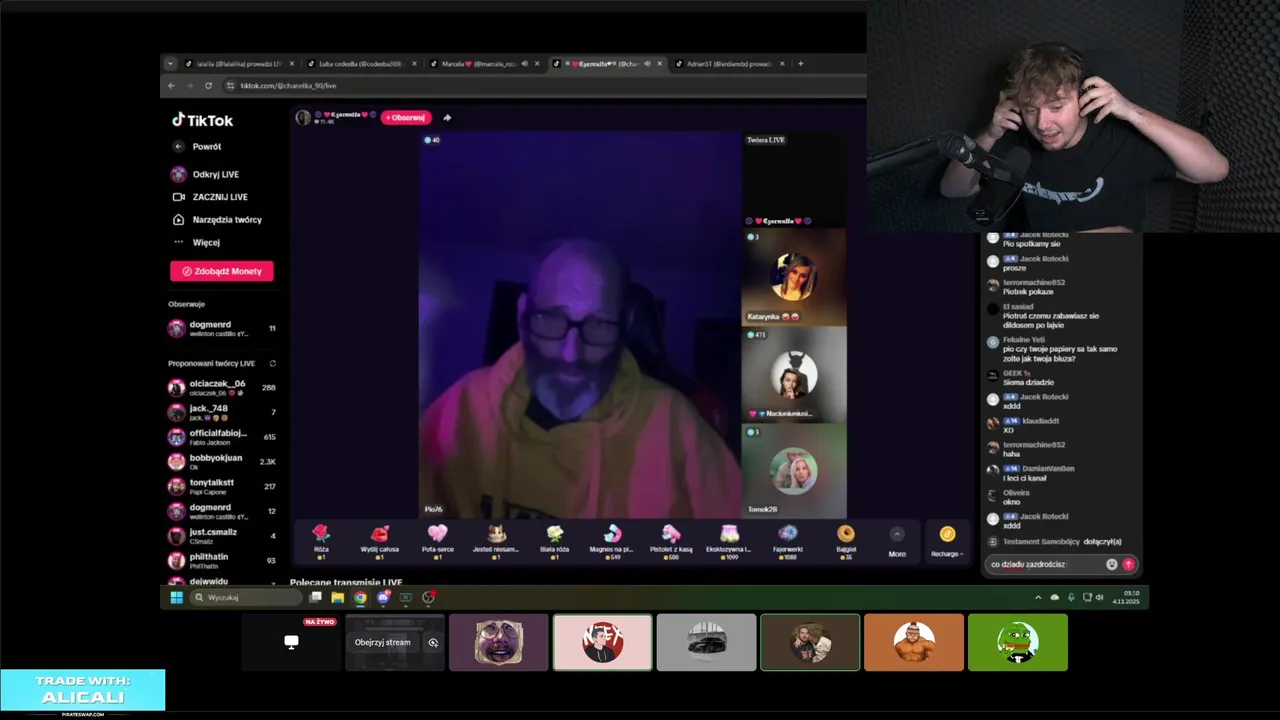Viewport: 1280px width, 720px height.
Task: Click microphone icon in system tray
Action: (1071, 597)
